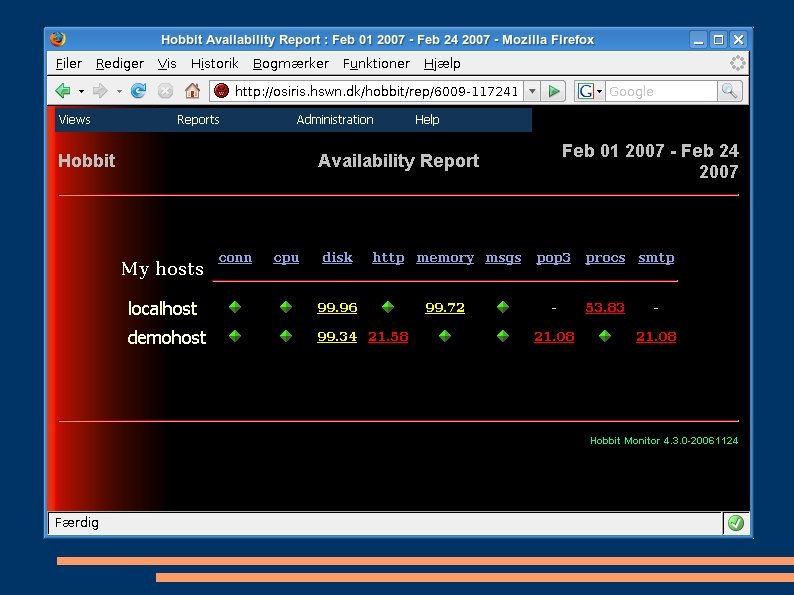Click the memory column link
The width and height of the screenshot is (794, 595).
(445, 258)
